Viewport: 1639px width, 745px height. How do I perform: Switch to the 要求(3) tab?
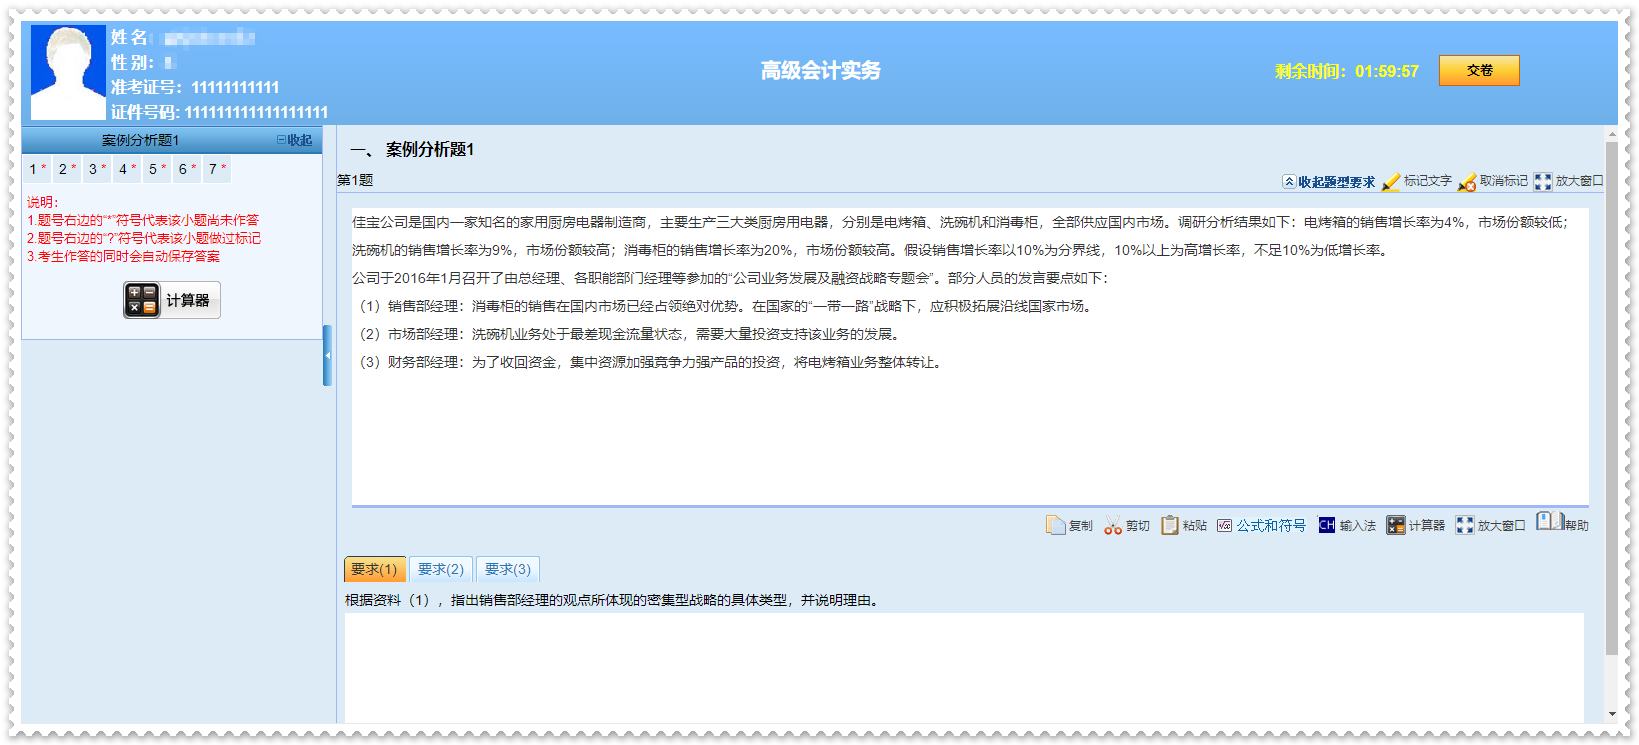(x=508, y=569)
